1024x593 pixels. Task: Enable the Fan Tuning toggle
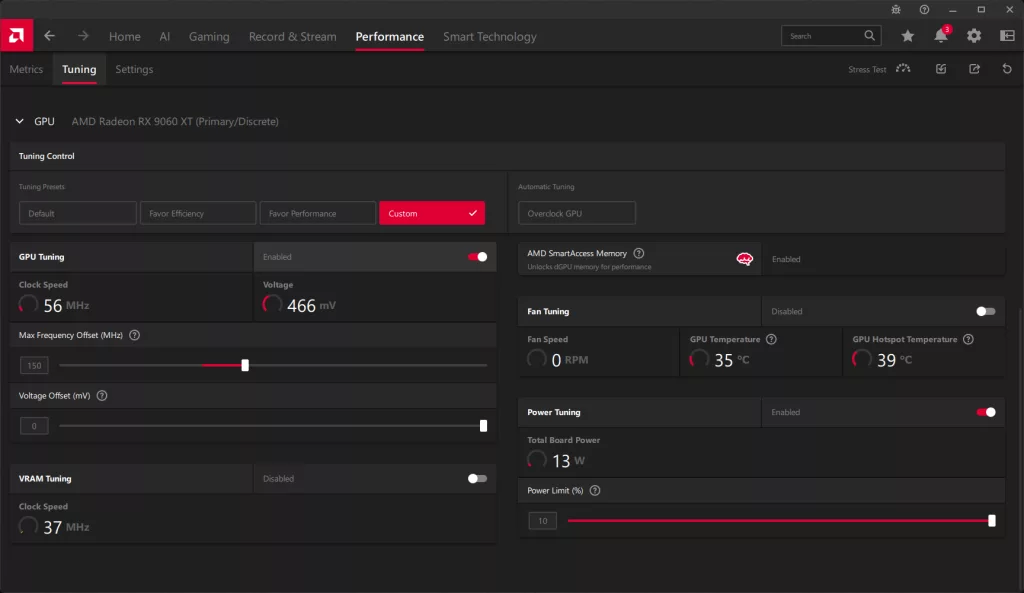(x=985, y=312)
